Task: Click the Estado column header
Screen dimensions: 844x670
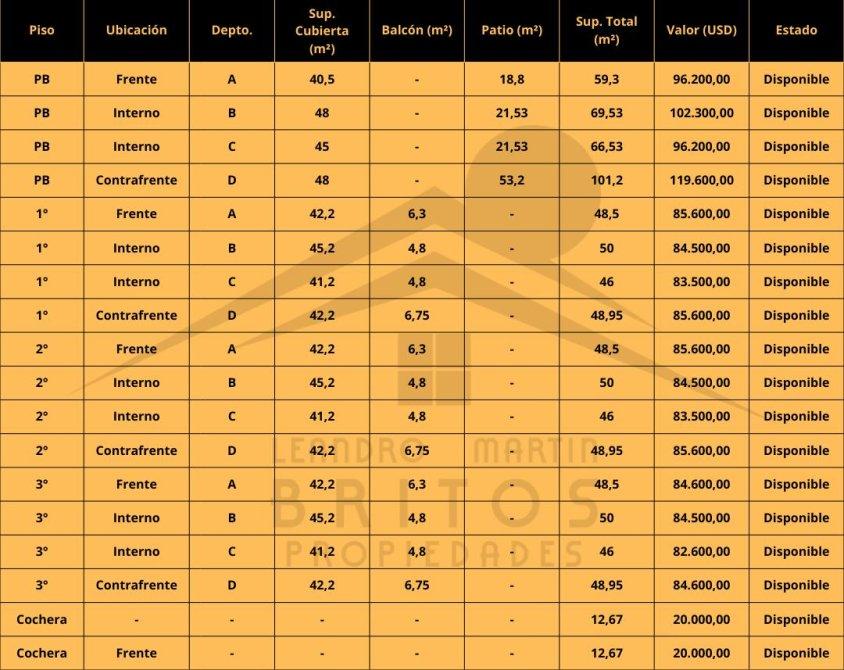Action: pos(796,30)
